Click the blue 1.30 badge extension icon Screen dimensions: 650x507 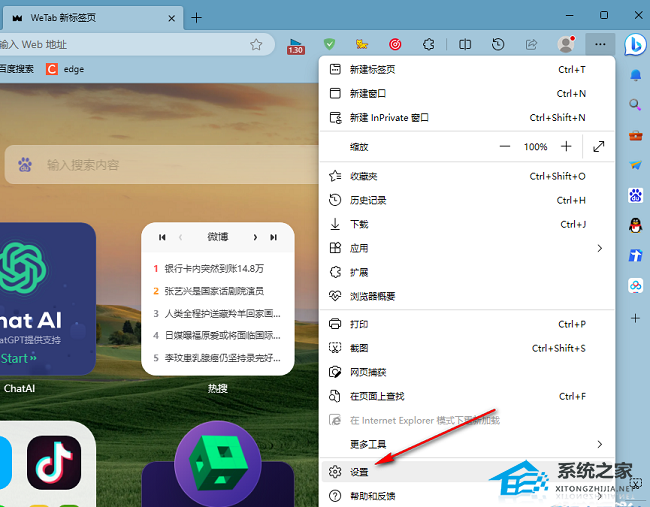click(296, 46)
